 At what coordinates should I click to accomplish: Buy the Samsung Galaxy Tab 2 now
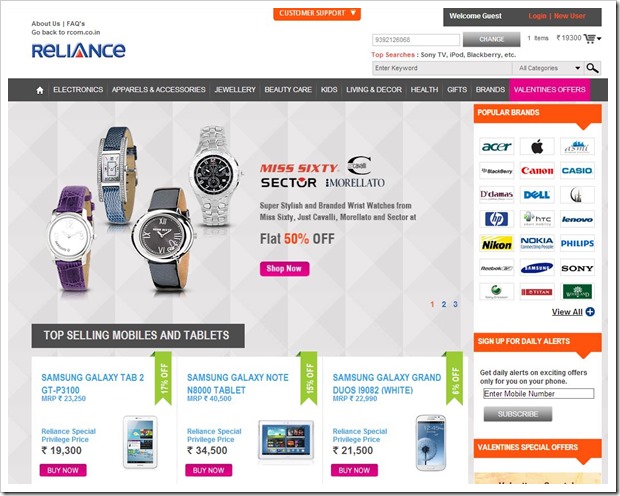tap(63, 470)
